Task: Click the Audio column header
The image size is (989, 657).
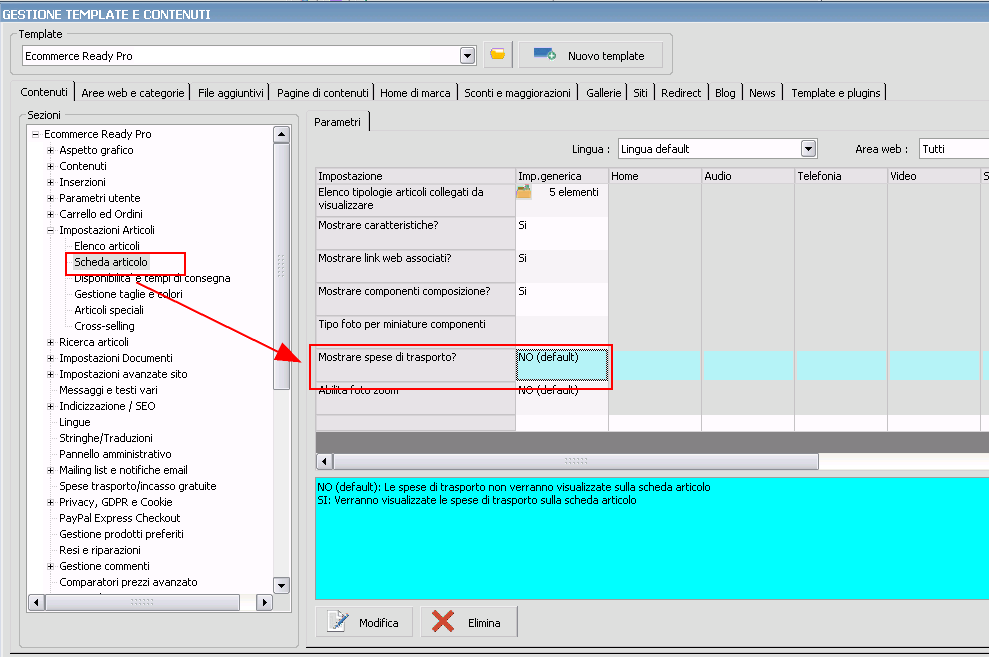Action: 748,176
